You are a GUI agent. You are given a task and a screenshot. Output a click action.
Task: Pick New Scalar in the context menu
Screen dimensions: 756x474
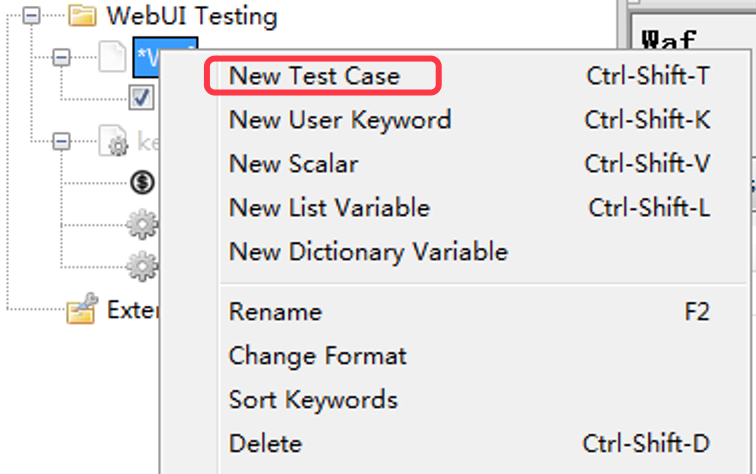(293, 164)
